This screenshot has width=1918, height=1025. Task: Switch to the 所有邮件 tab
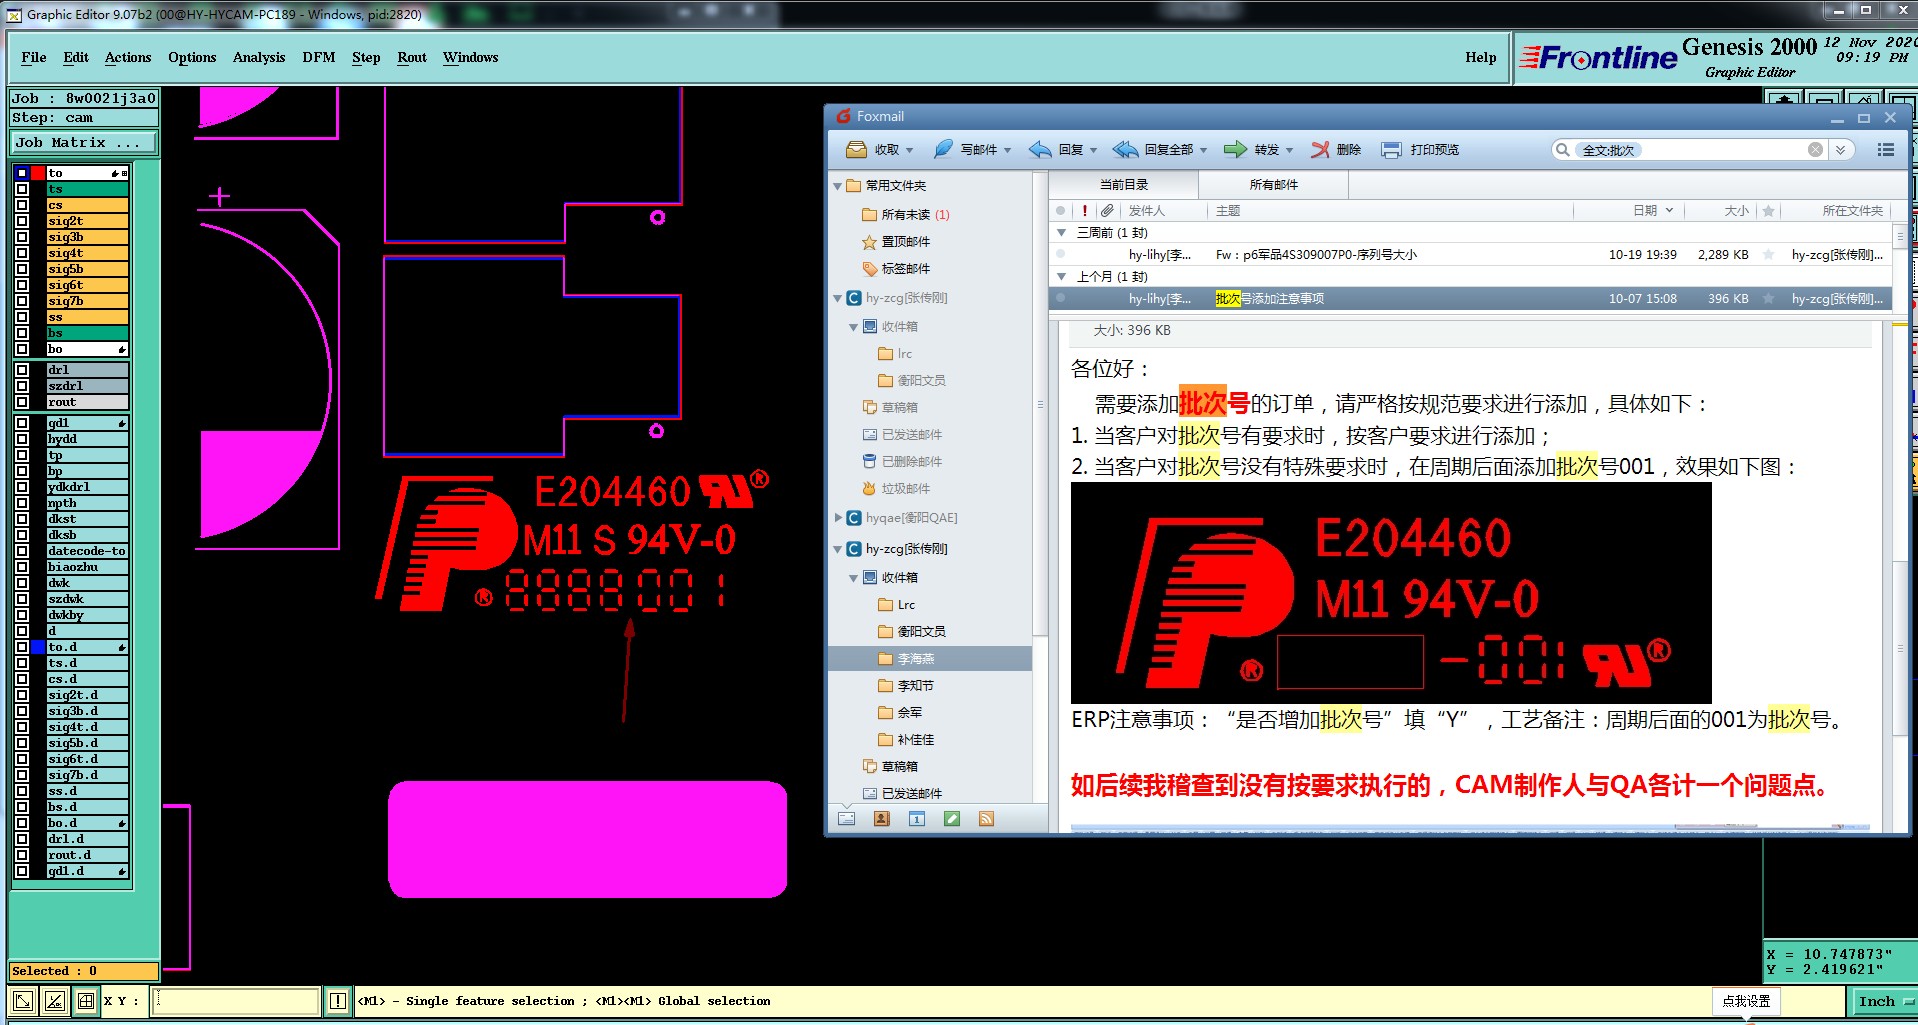point(1274,185)
